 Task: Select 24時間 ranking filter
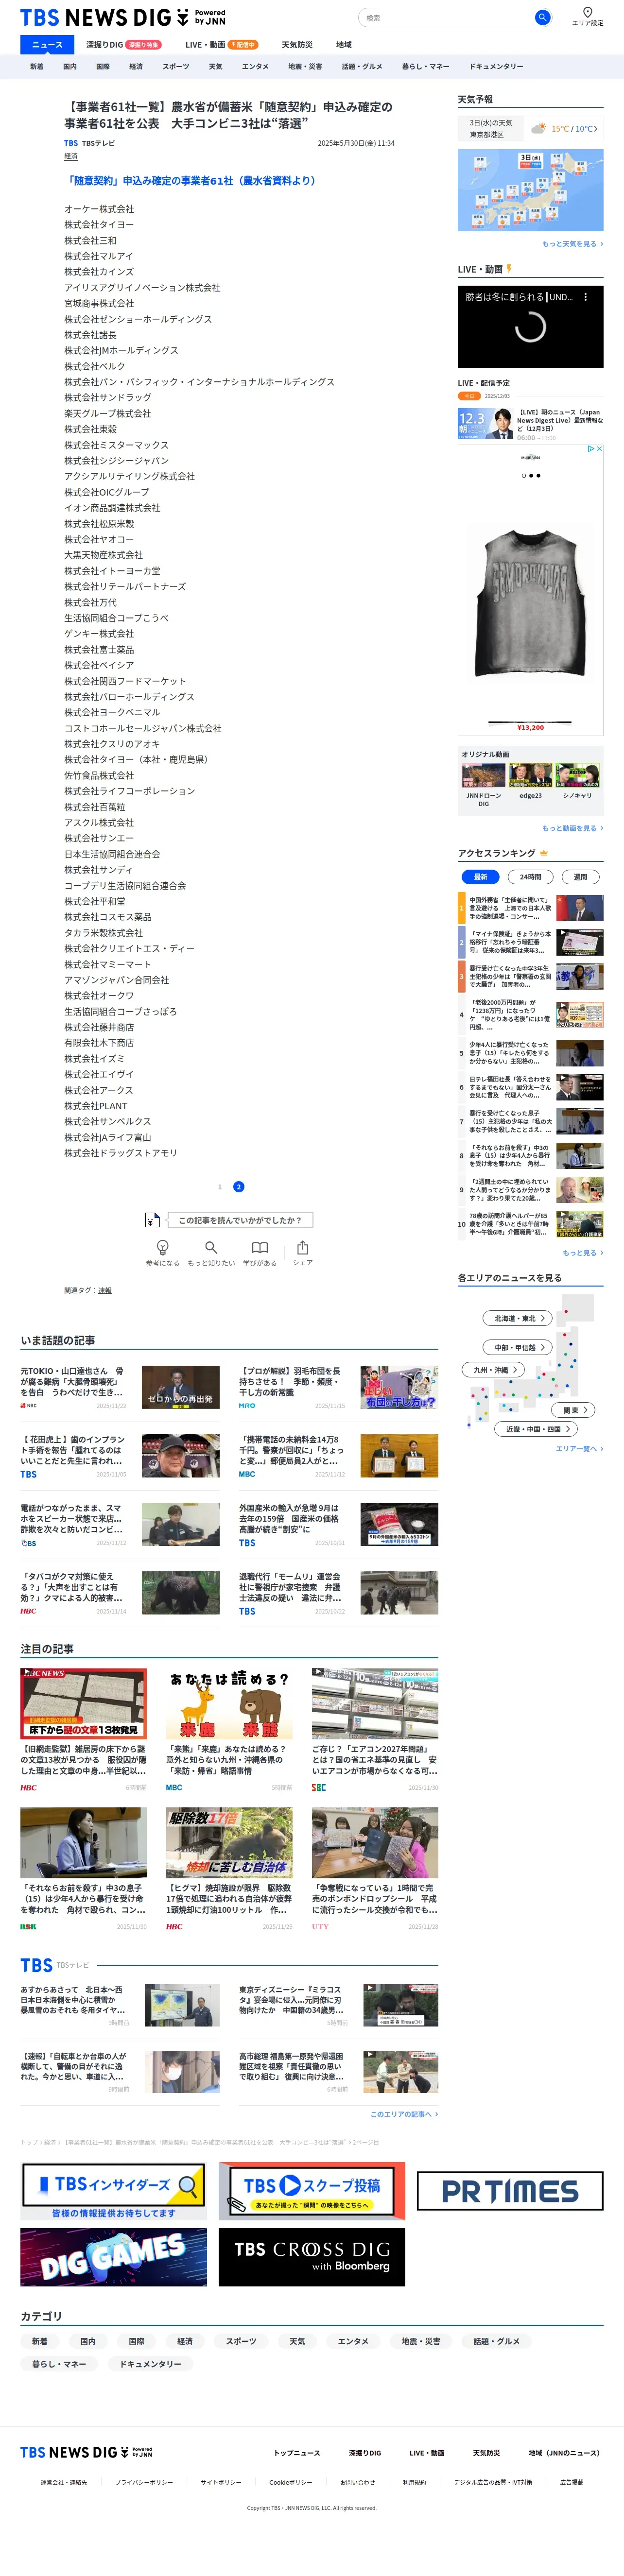tap(530, 877)
